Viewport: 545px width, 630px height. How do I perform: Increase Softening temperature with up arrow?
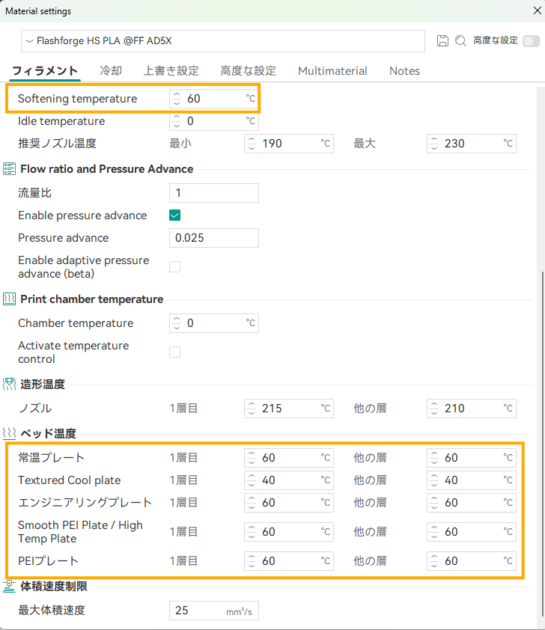pos(176,95)
